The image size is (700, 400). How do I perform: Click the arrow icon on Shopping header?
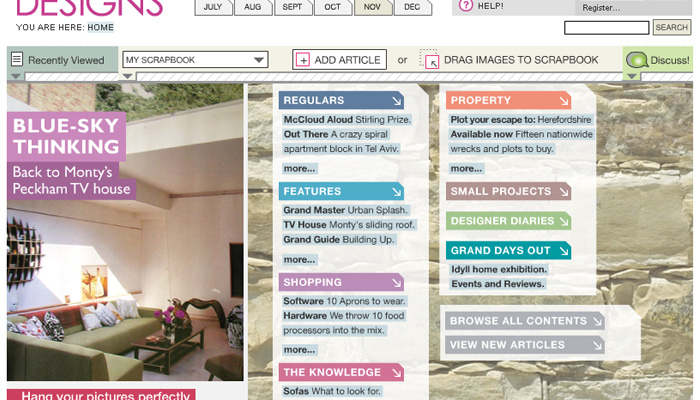coord(396,283)
